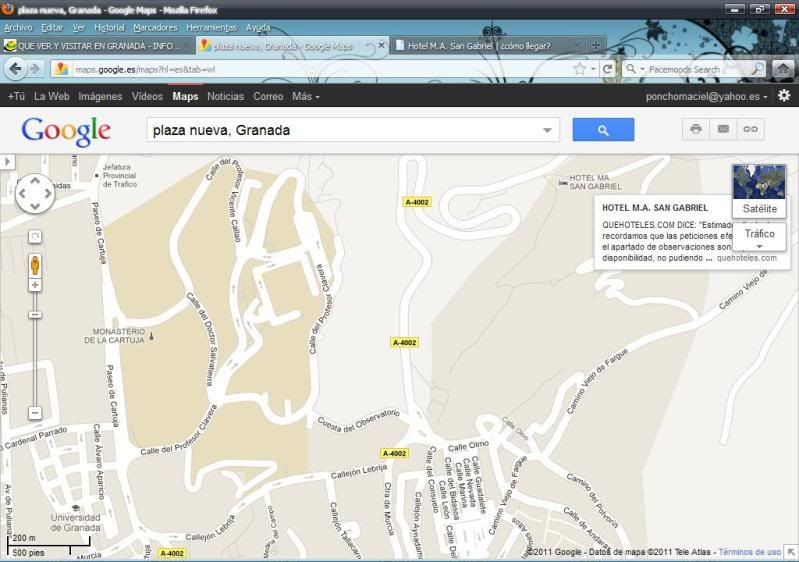Screen dimensions: 799x562
Task: Click the square button above the pegman
Action: [x=35, y=236]
